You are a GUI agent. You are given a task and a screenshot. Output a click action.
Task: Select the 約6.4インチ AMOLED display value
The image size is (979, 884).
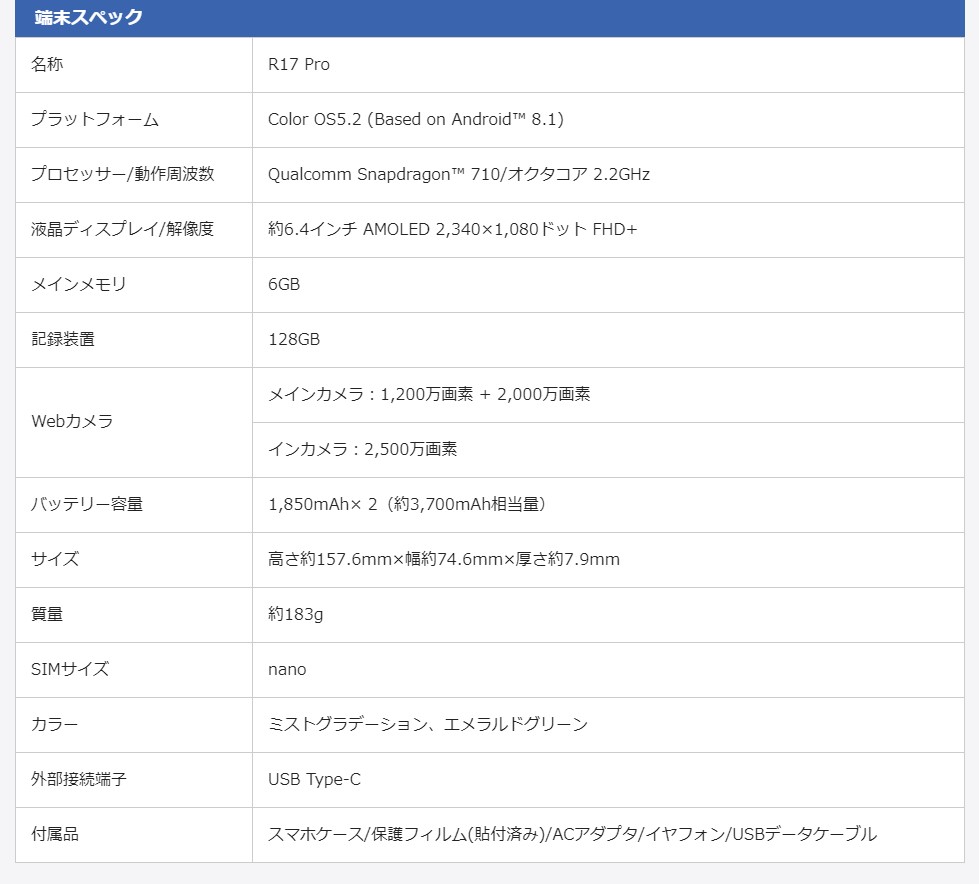point(452,229)
